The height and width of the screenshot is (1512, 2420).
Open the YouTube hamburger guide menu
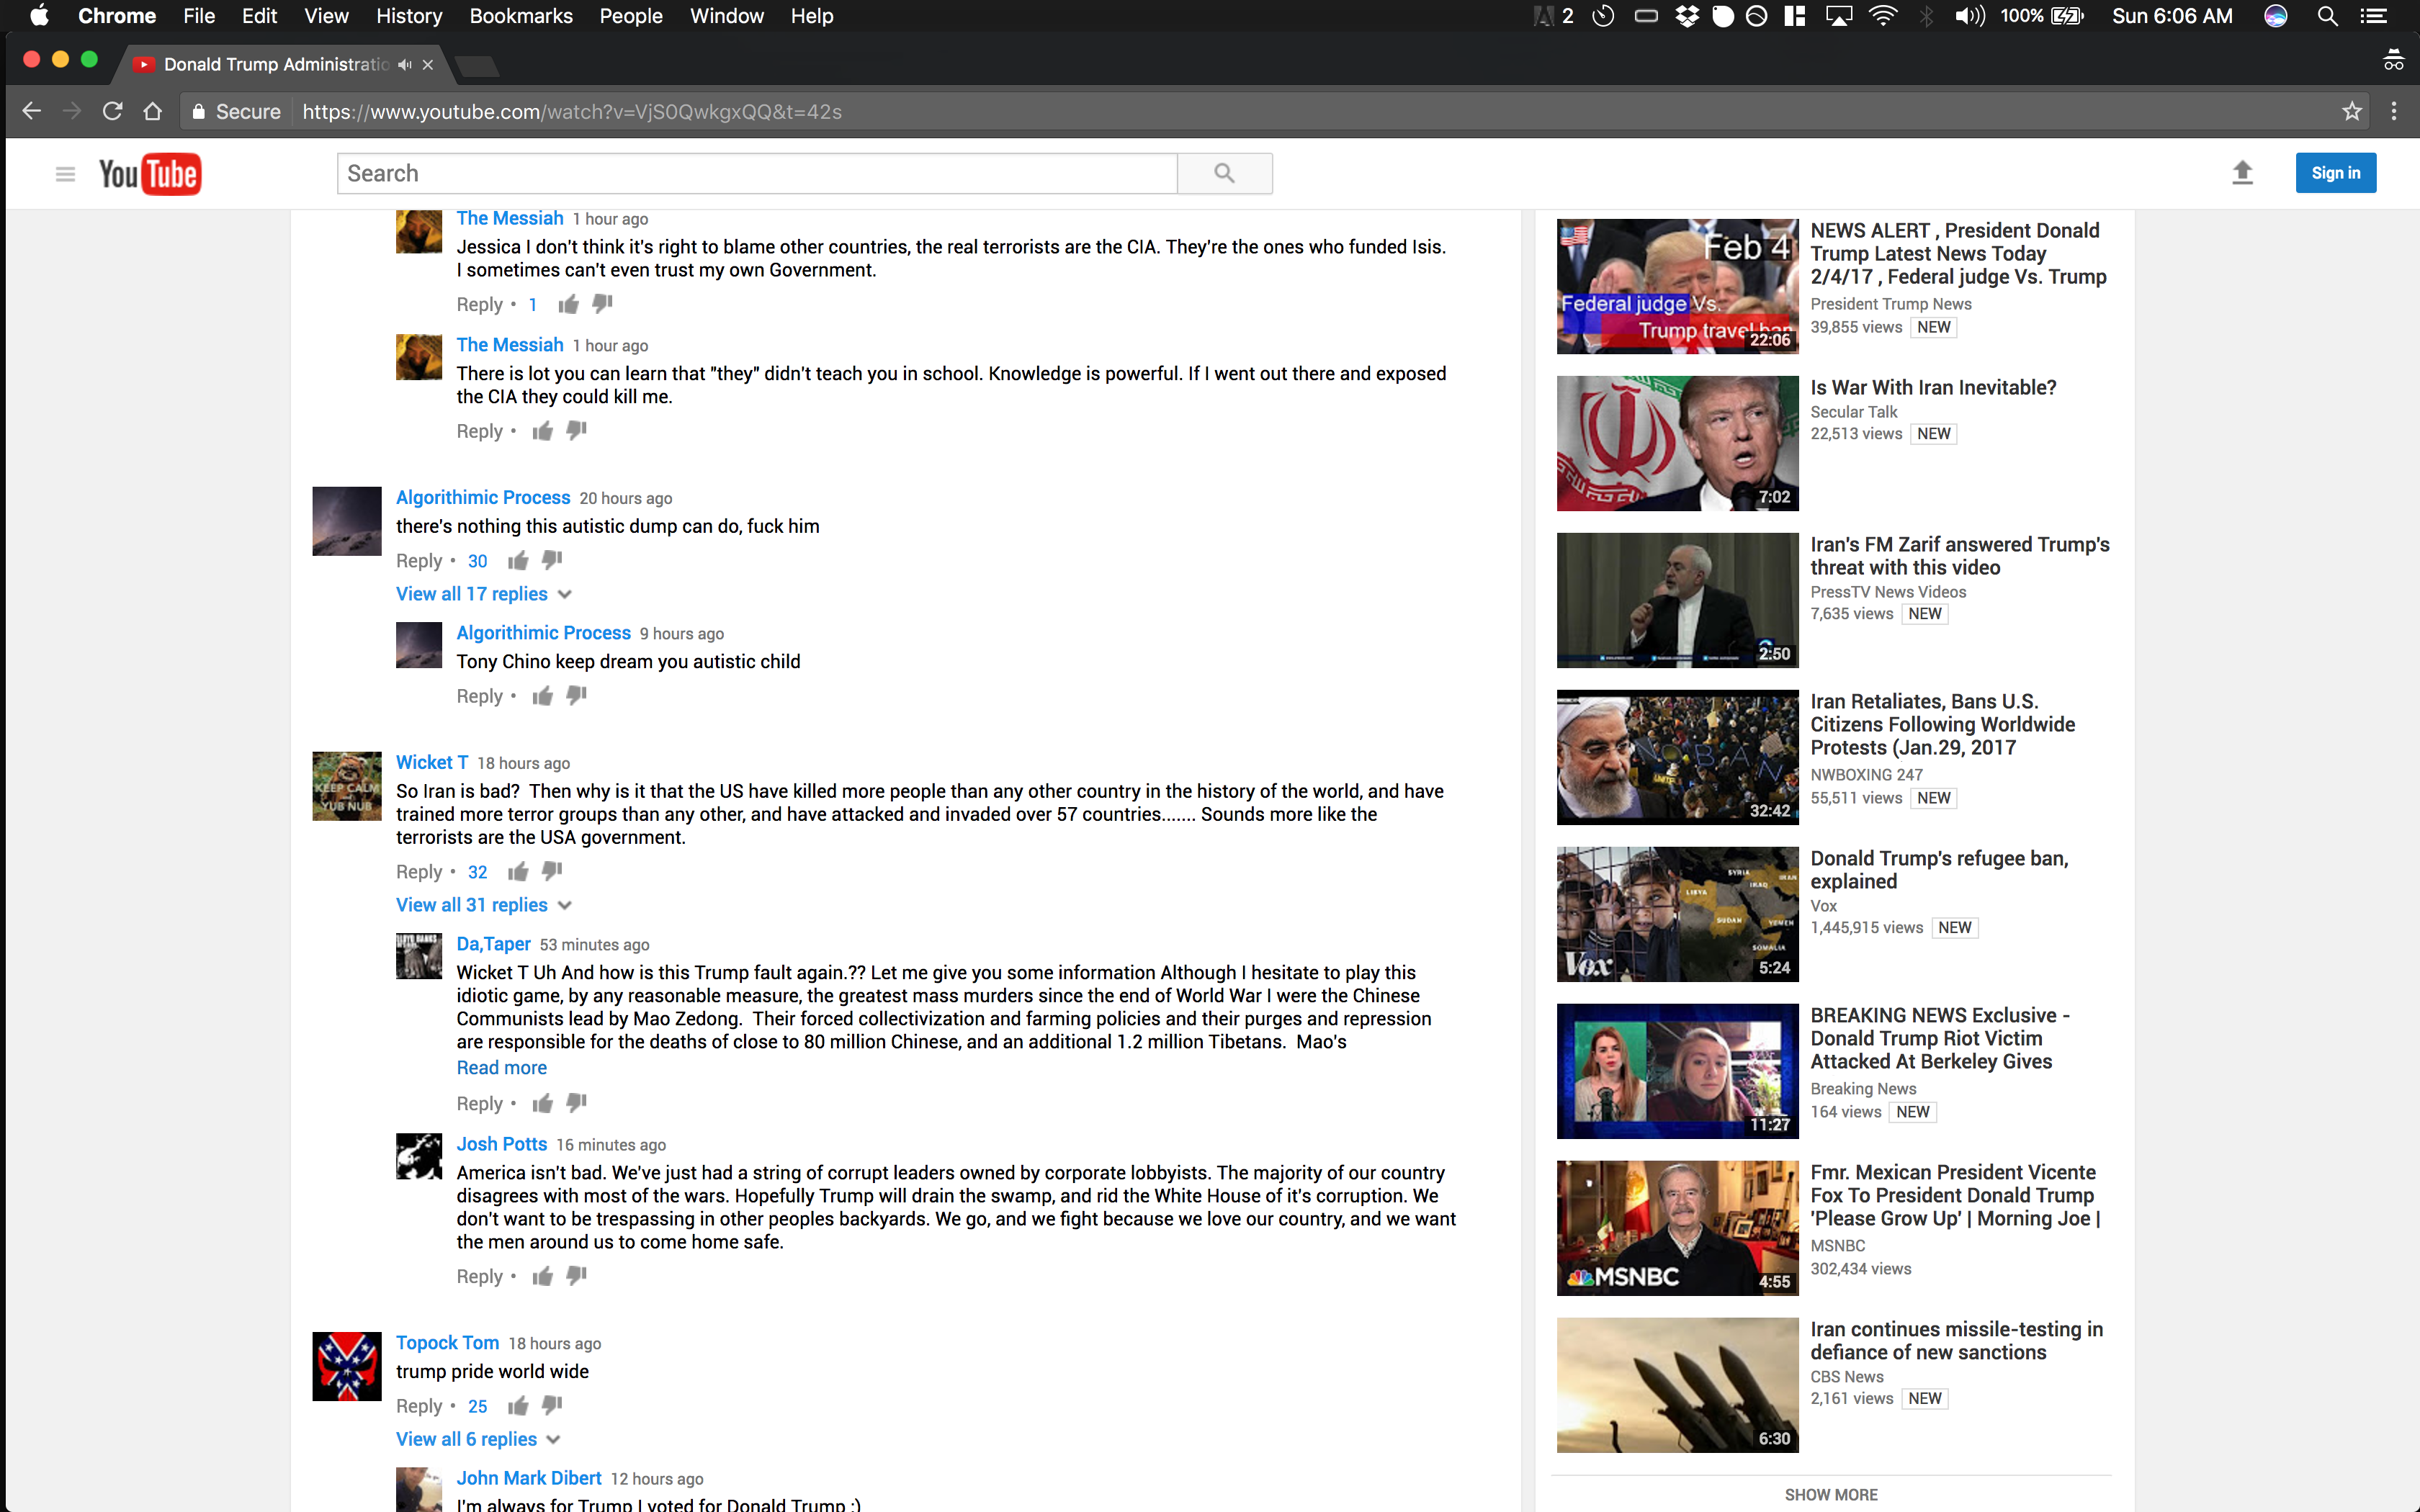click(x=65, y=174)
